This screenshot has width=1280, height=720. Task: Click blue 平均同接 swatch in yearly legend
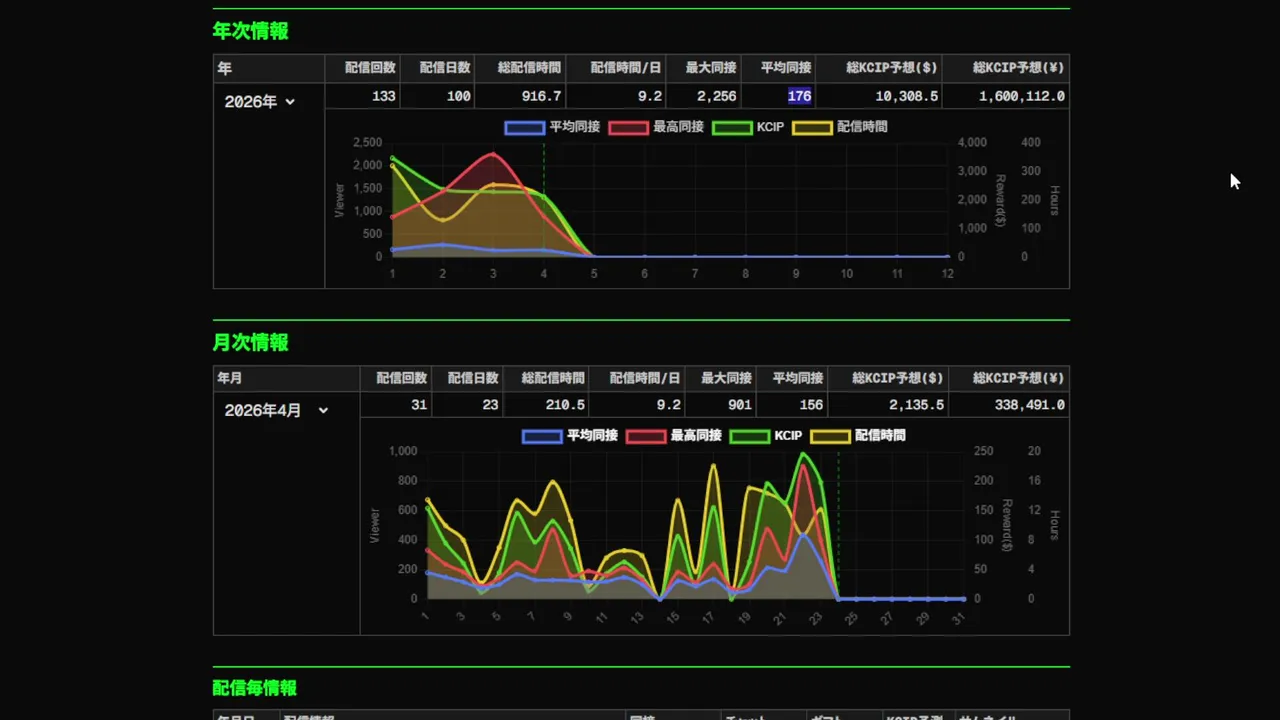[524, 127]
